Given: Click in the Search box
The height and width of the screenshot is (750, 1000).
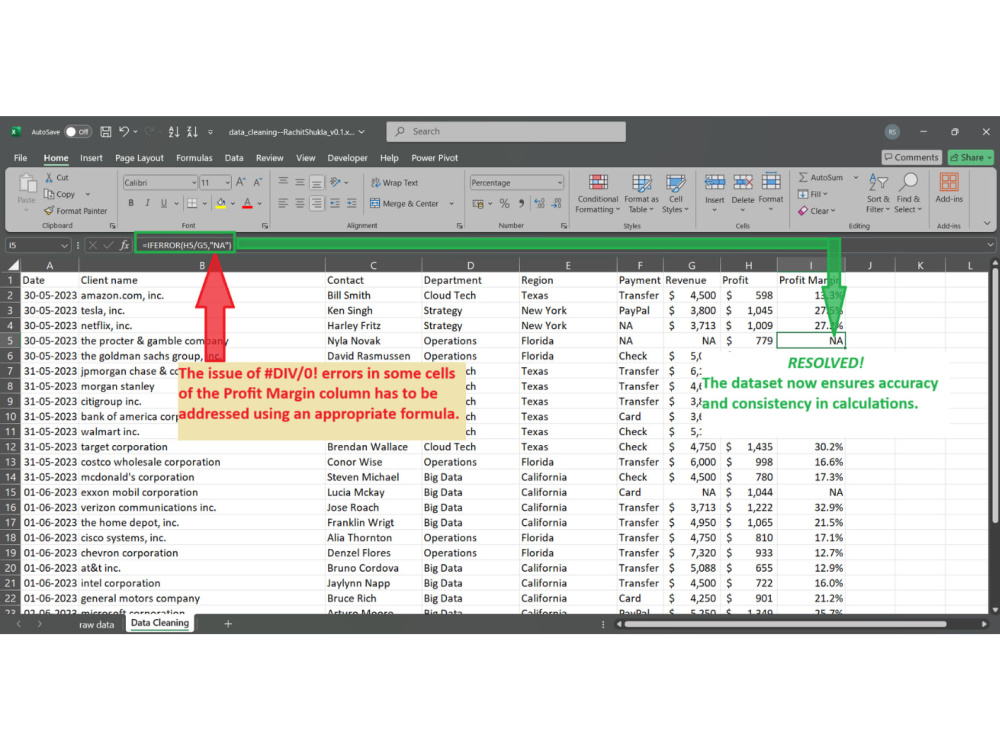Looking at the screenshot, I should pyautogui.click(x=506, y=131).
